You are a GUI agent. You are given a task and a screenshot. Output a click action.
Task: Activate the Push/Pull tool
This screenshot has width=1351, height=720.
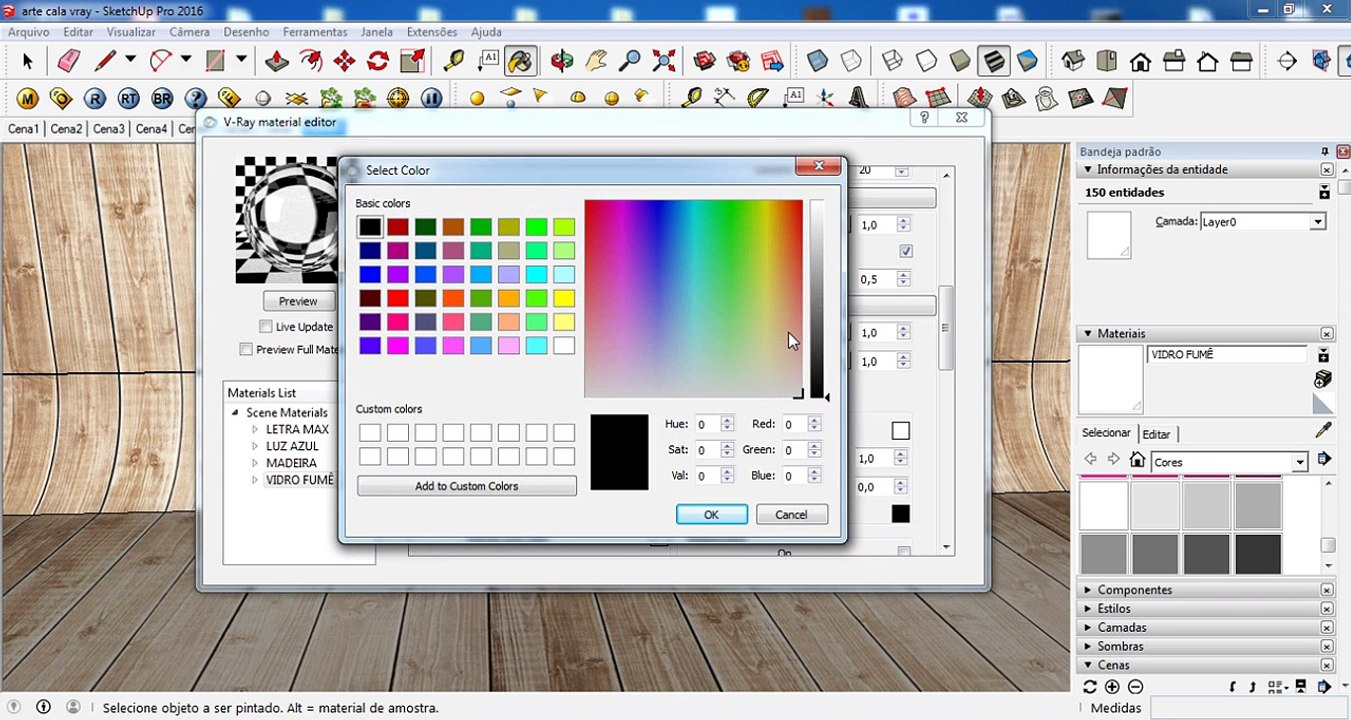pos(277,61)
